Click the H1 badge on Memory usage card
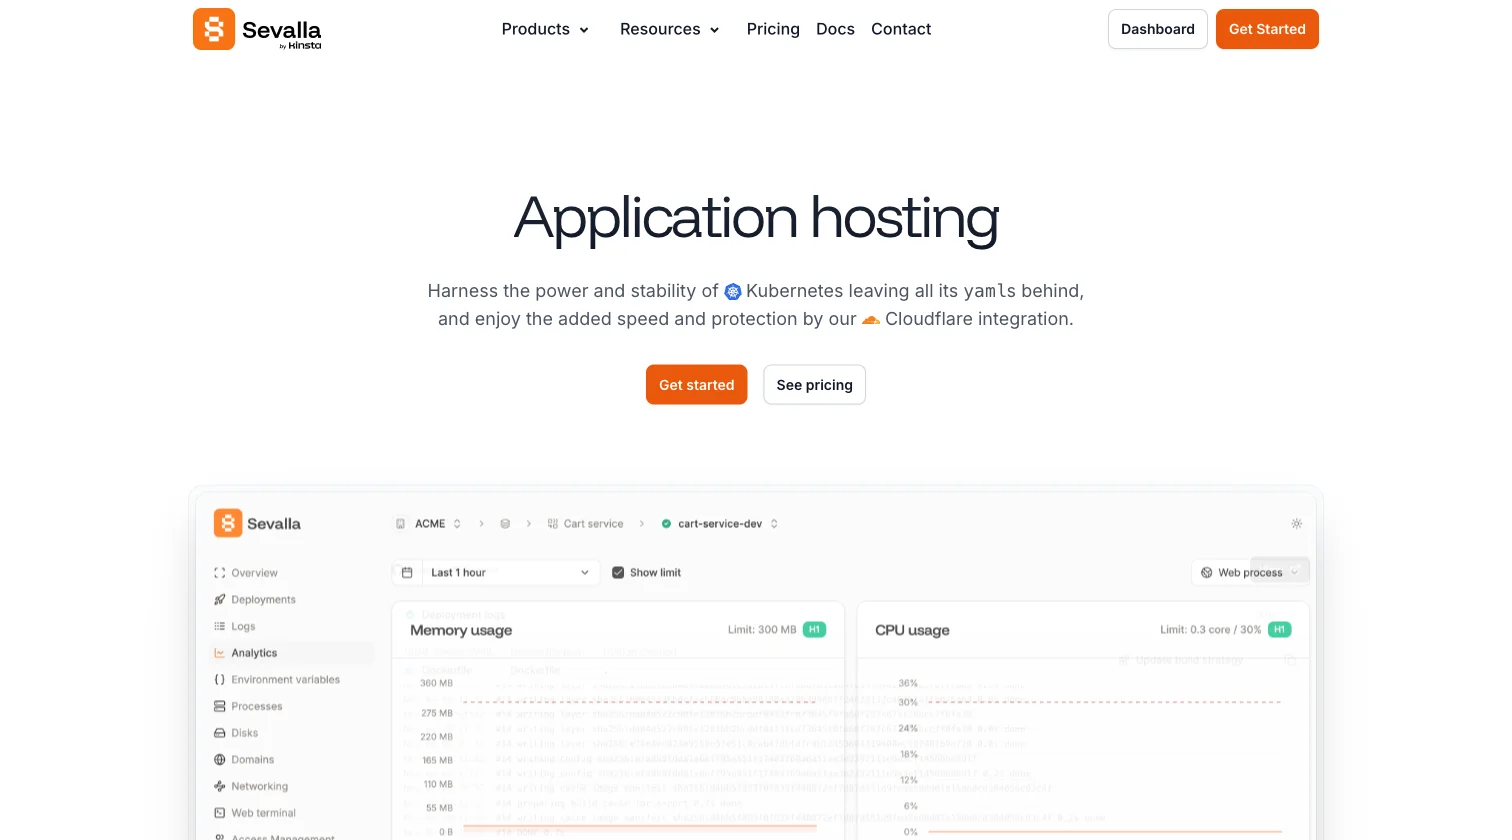This screenshot has width=1512, height=840. (815, 630)
